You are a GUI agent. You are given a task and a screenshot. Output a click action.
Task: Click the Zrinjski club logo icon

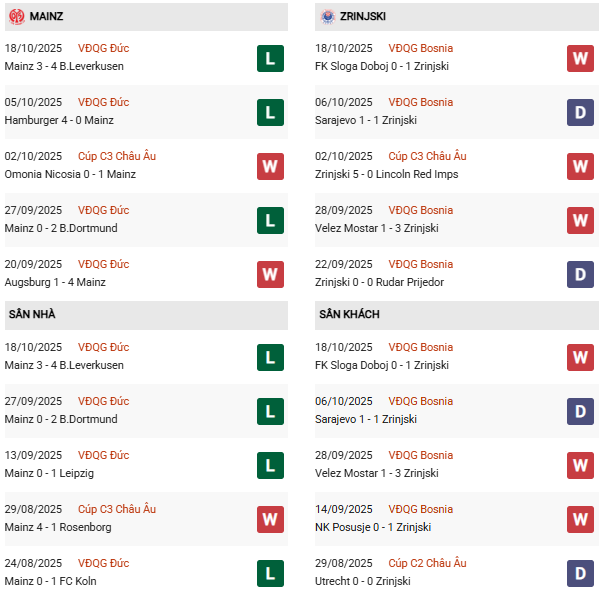328,17
